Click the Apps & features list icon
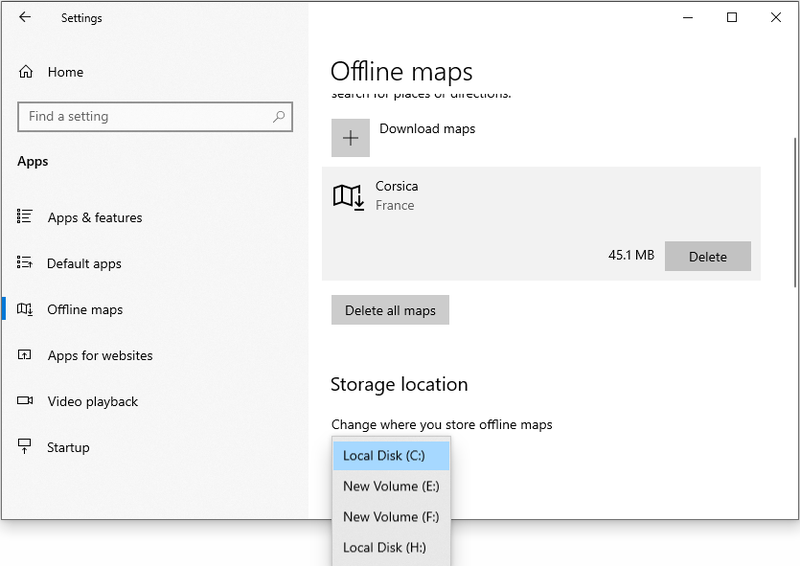 pyautogui.click(x=24, y=216)
